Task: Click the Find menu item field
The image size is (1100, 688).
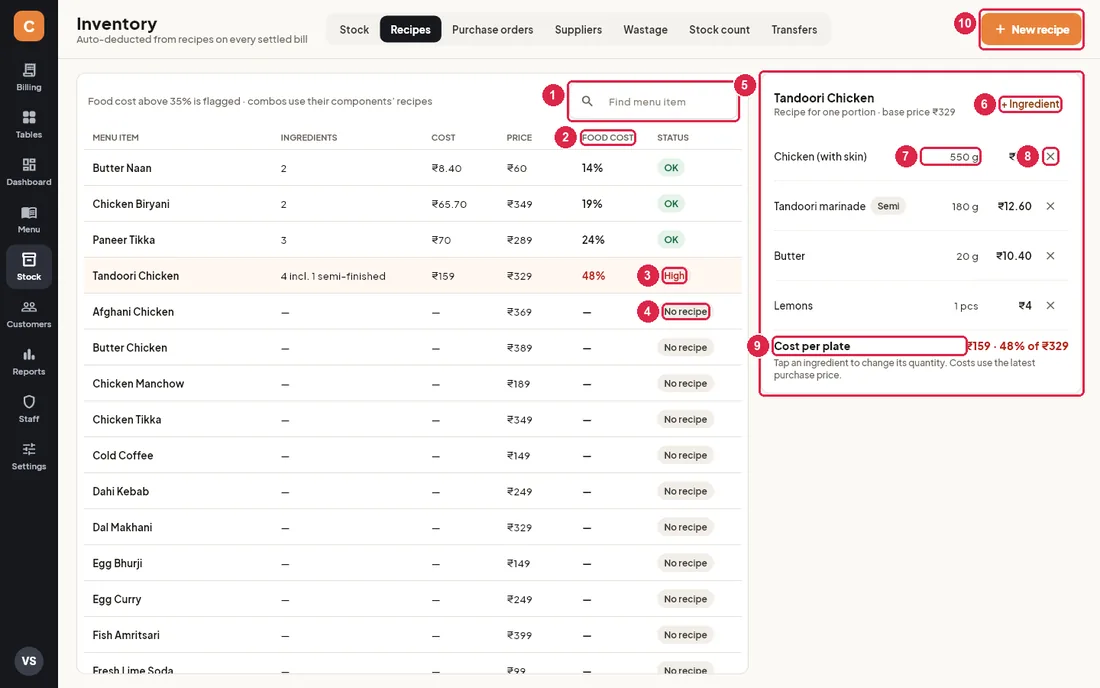Action: [653, 102]
